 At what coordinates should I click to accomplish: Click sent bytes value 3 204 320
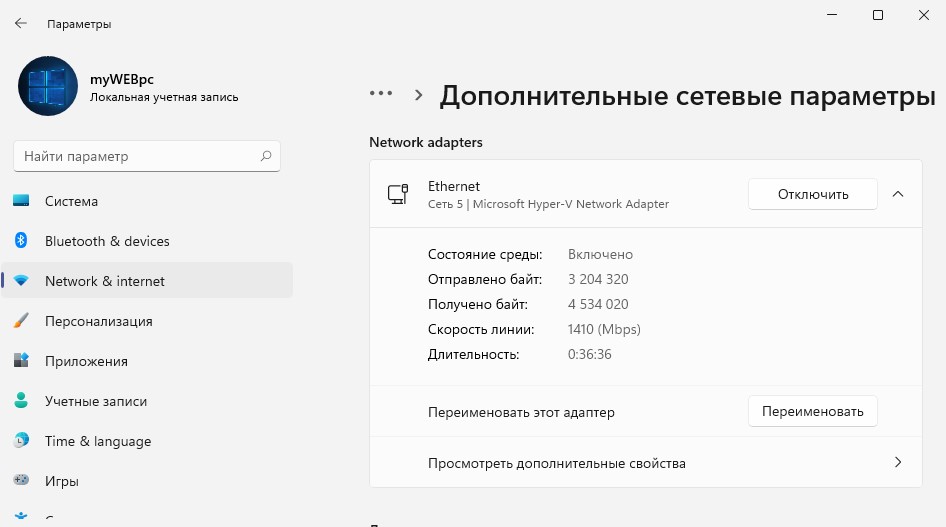(x=598, y=279)
